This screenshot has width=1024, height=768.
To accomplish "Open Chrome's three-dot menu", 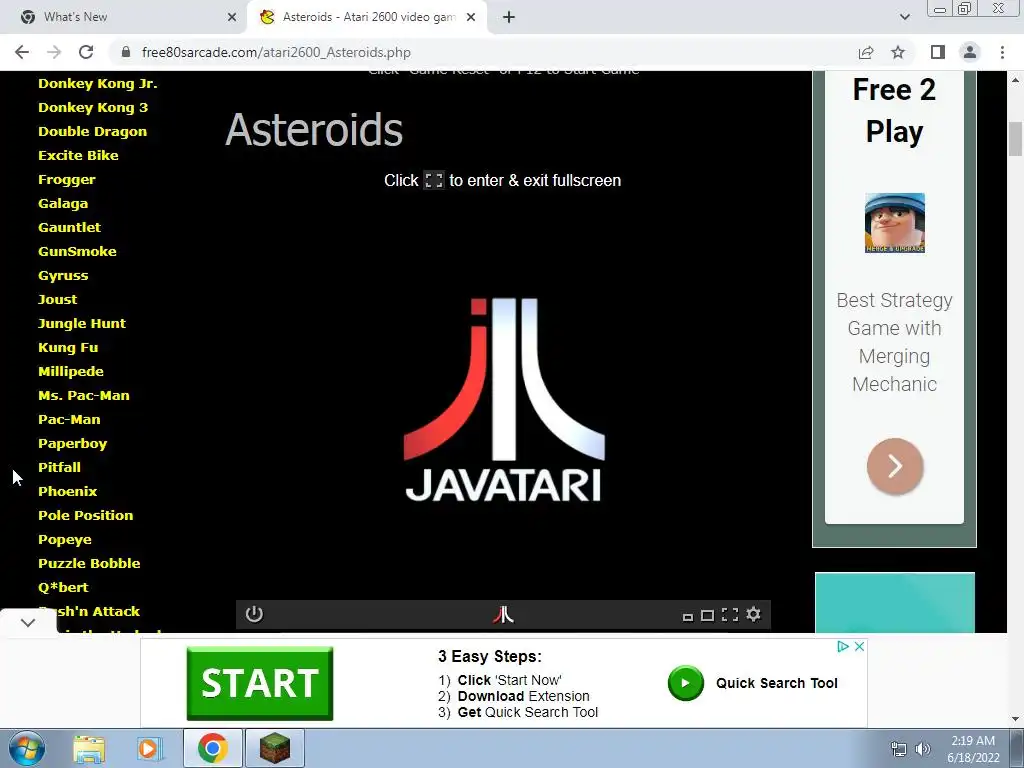I will [x=1002, y=52].
